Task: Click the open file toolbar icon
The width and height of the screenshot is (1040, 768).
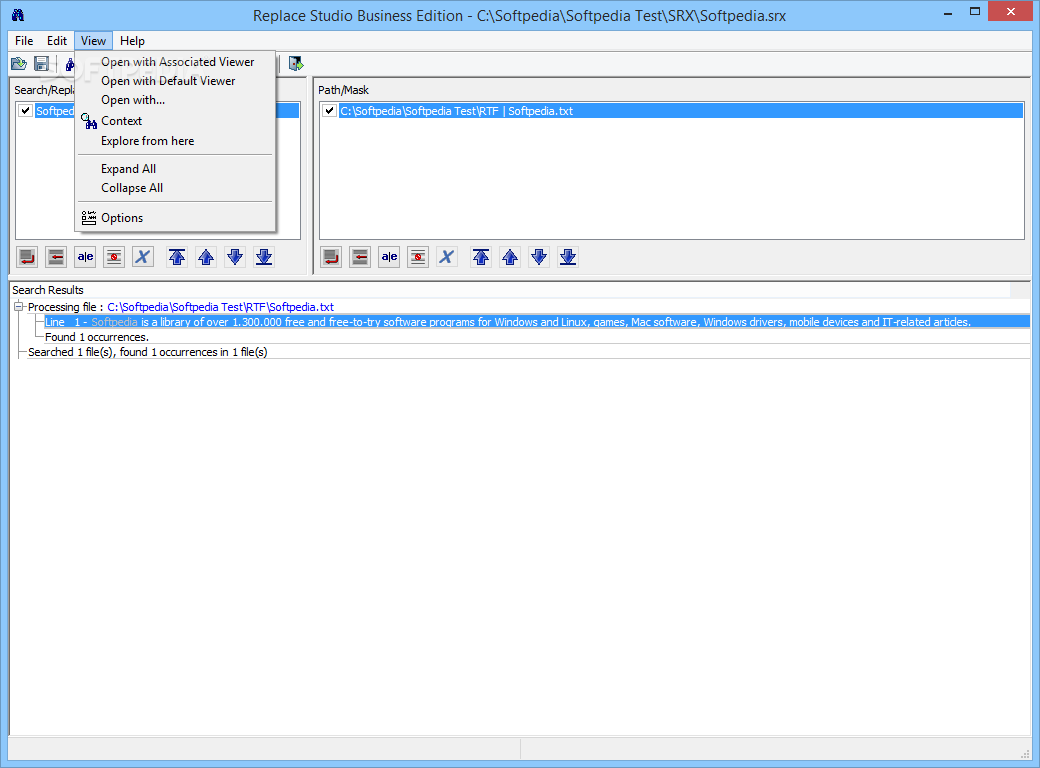Action: [19, 64]
